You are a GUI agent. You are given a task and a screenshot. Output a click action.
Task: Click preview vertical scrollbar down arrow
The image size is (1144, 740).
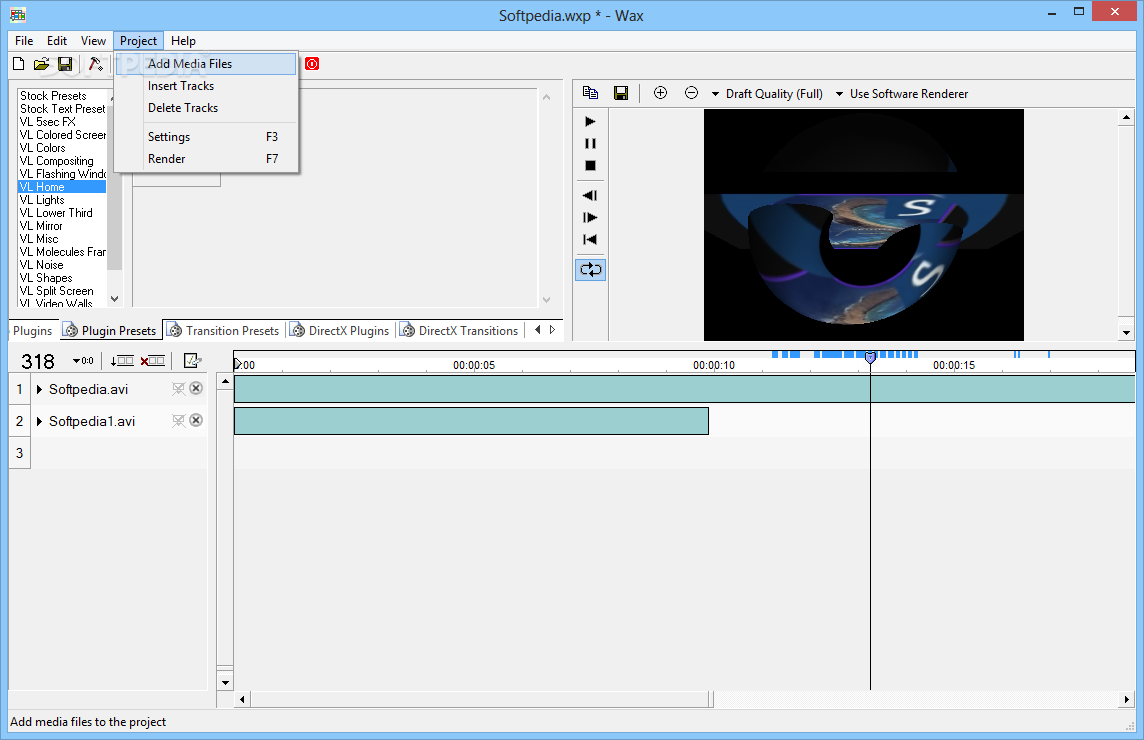point(1126,332)
